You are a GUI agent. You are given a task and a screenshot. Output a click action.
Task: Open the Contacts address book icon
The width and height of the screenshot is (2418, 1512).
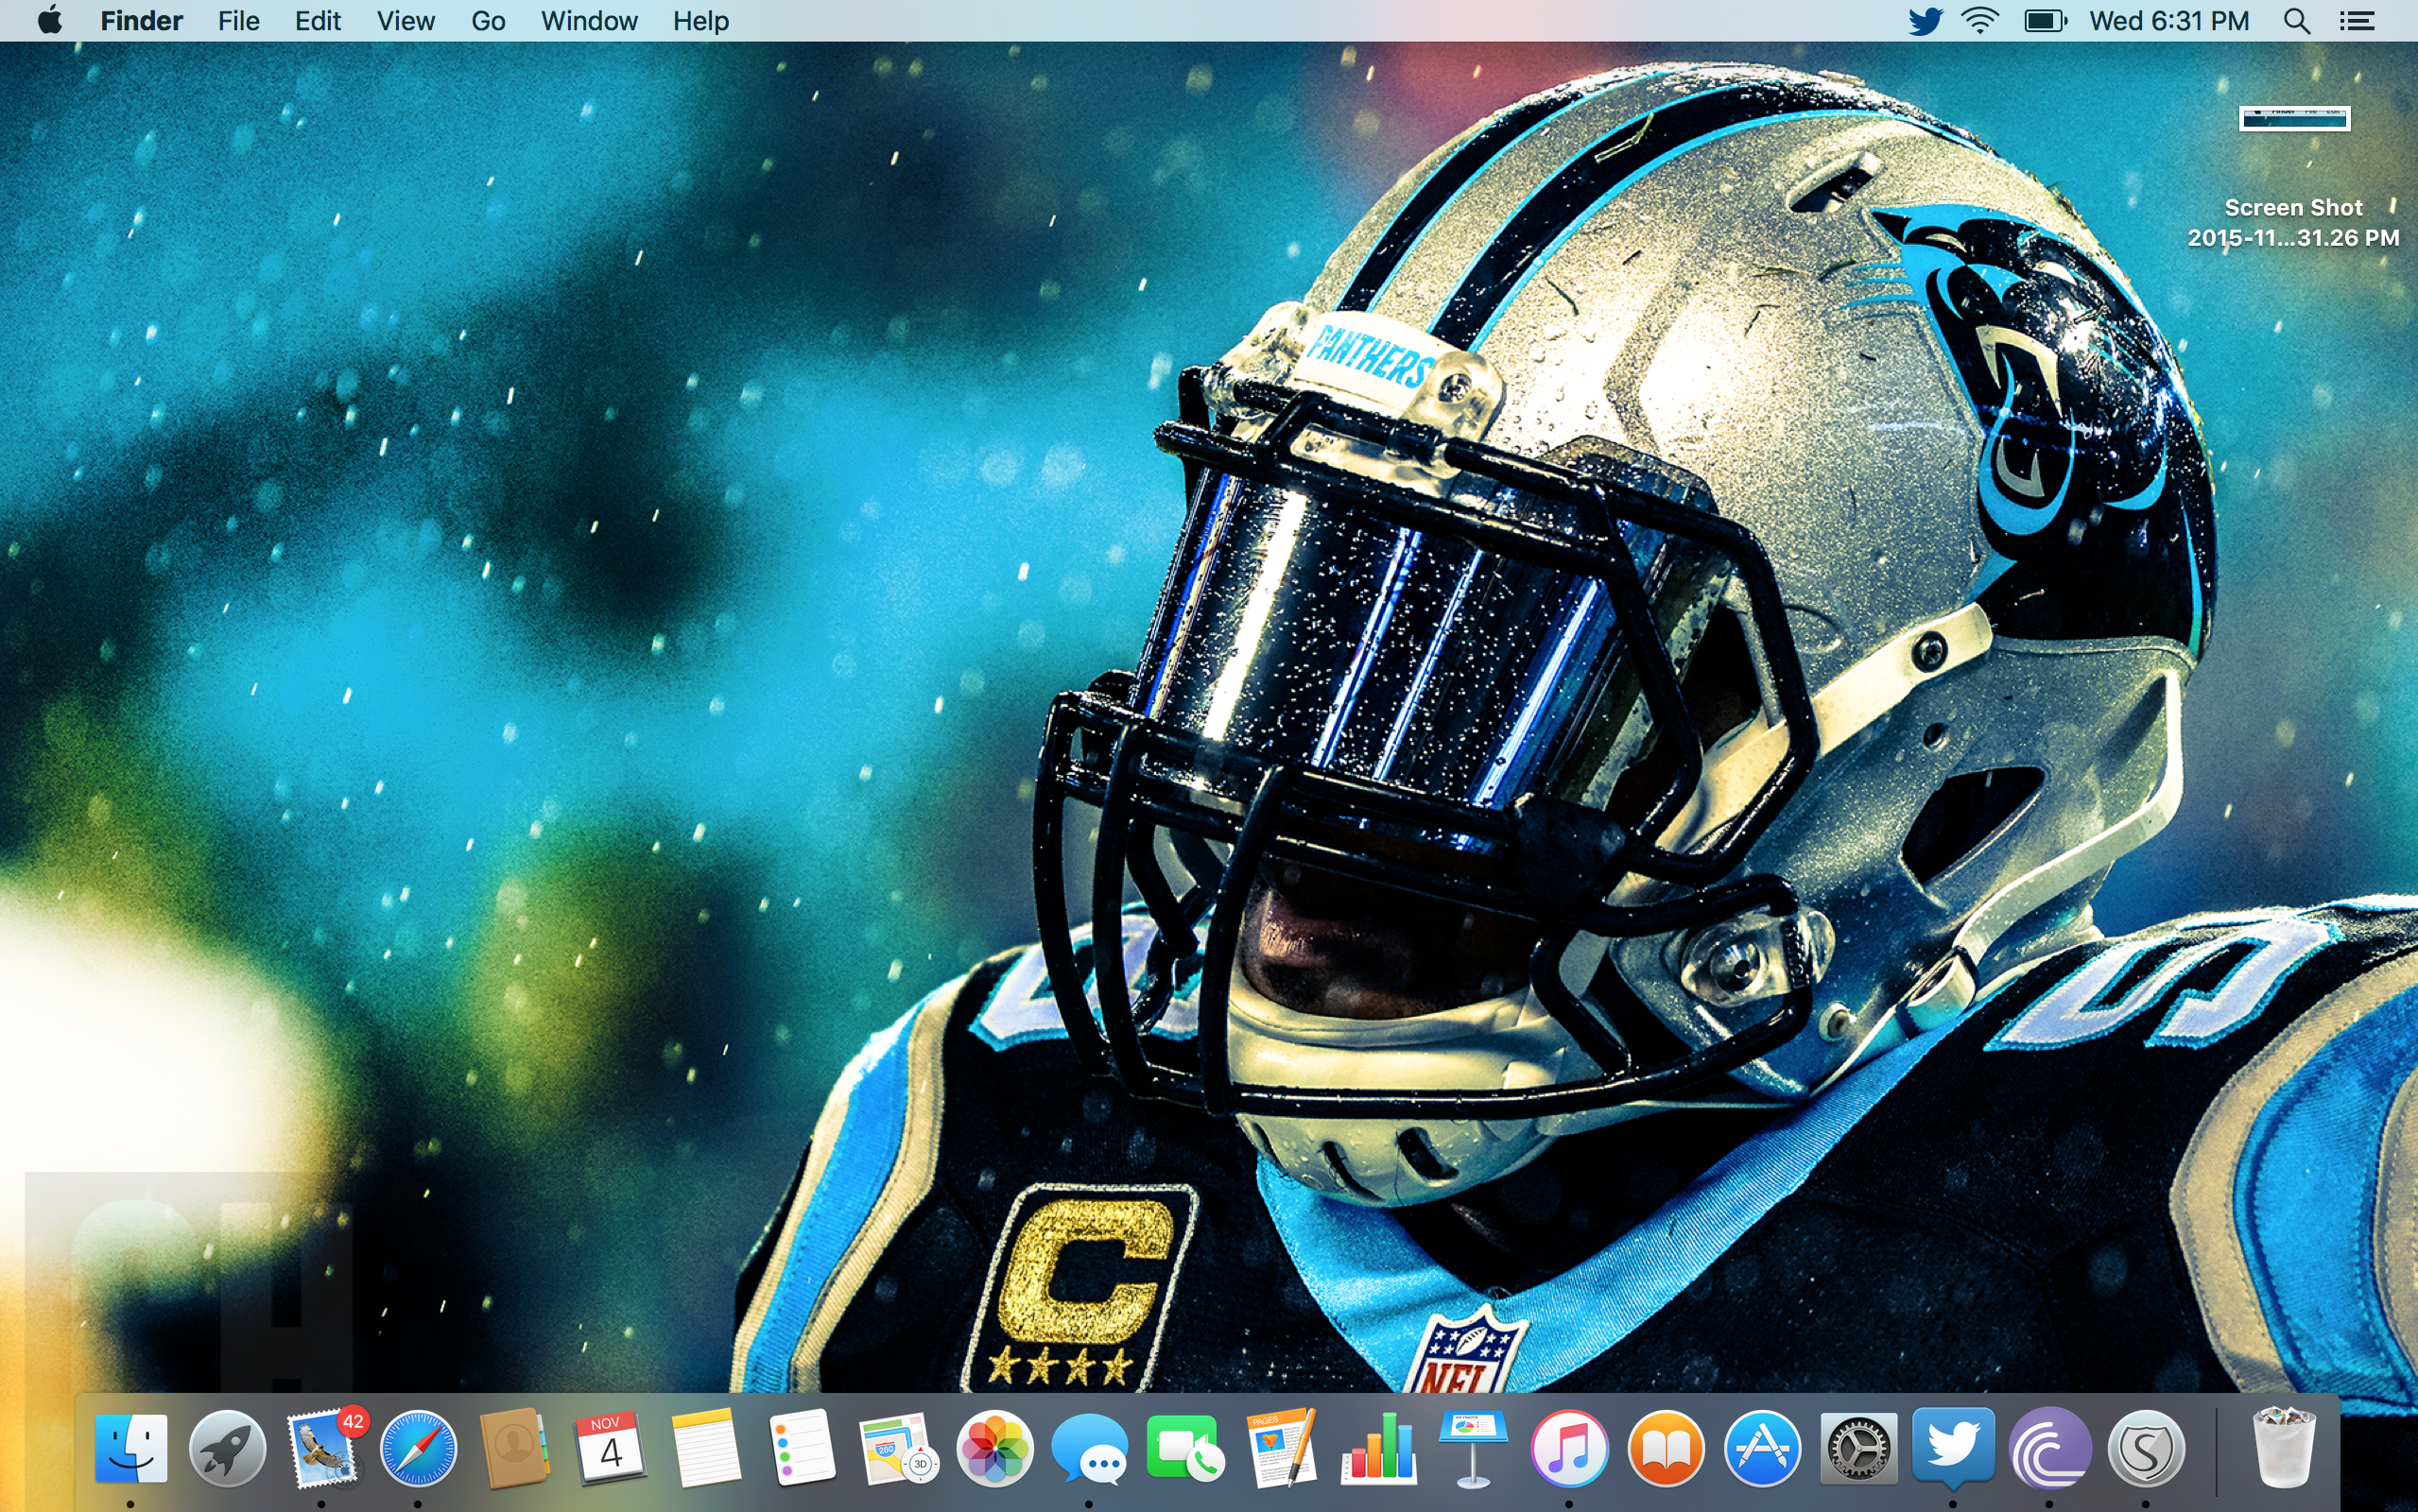click(514, 1448)
